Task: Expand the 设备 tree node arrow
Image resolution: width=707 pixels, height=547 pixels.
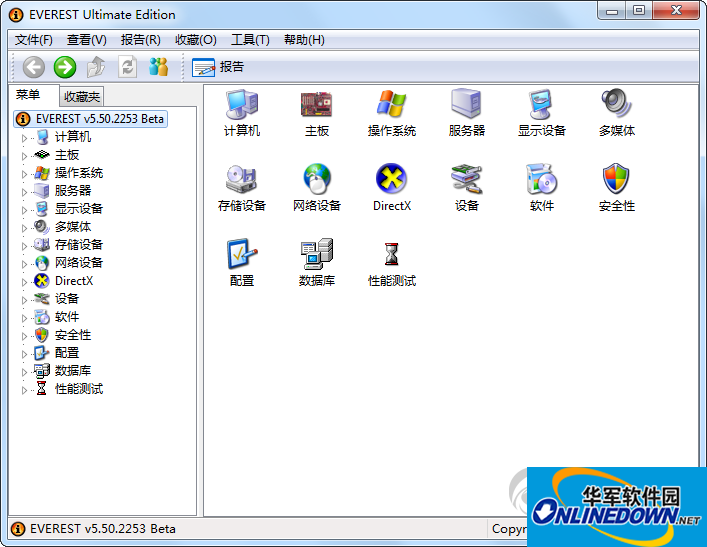Action: pyautogui.click(x=24, y=300)
